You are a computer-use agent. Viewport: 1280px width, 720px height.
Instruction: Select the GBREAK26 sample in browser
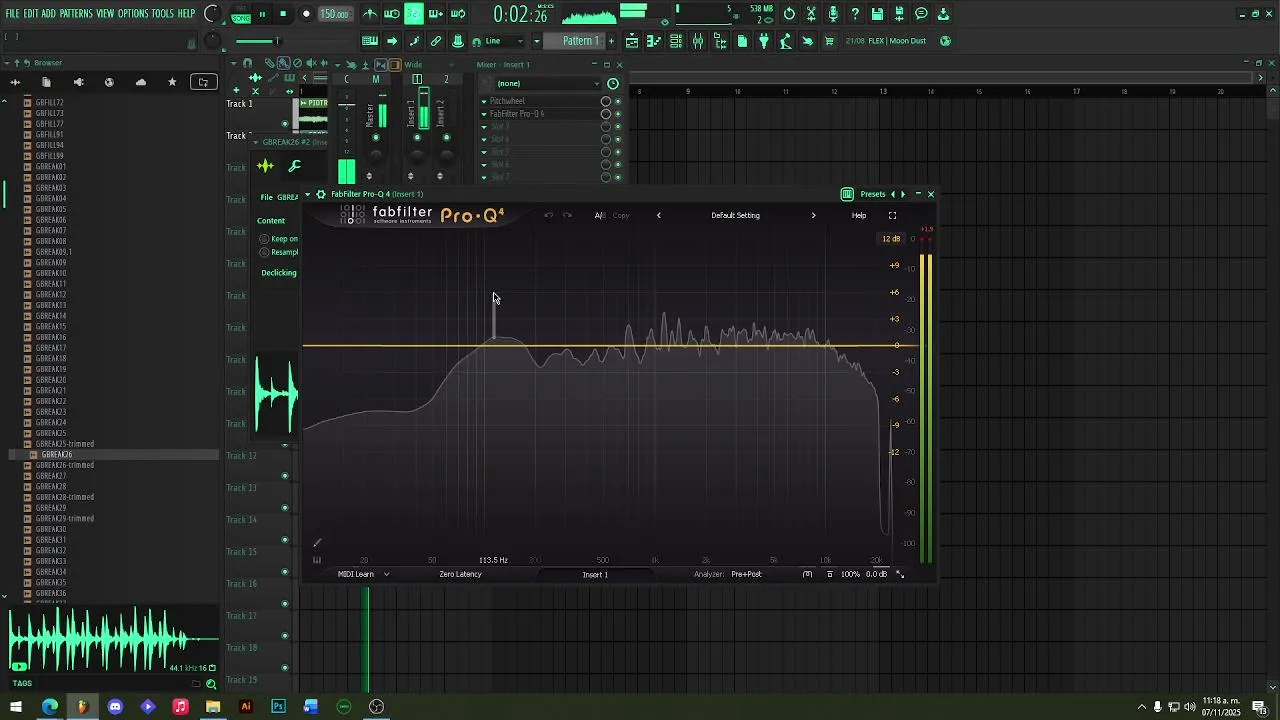(57, 455)
